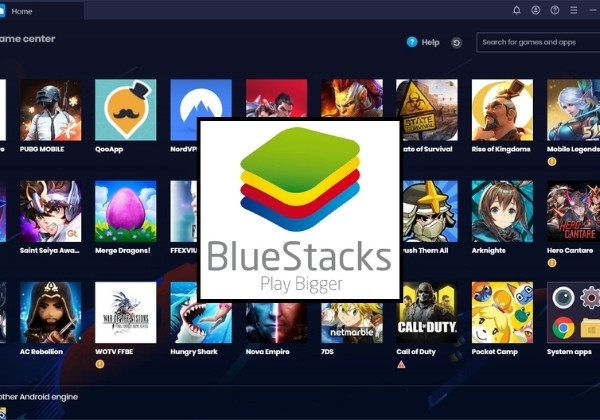Launch the 7DS netmarble game icon
The width and height of the screenshot is (600, 420).
tap(352, 323)
